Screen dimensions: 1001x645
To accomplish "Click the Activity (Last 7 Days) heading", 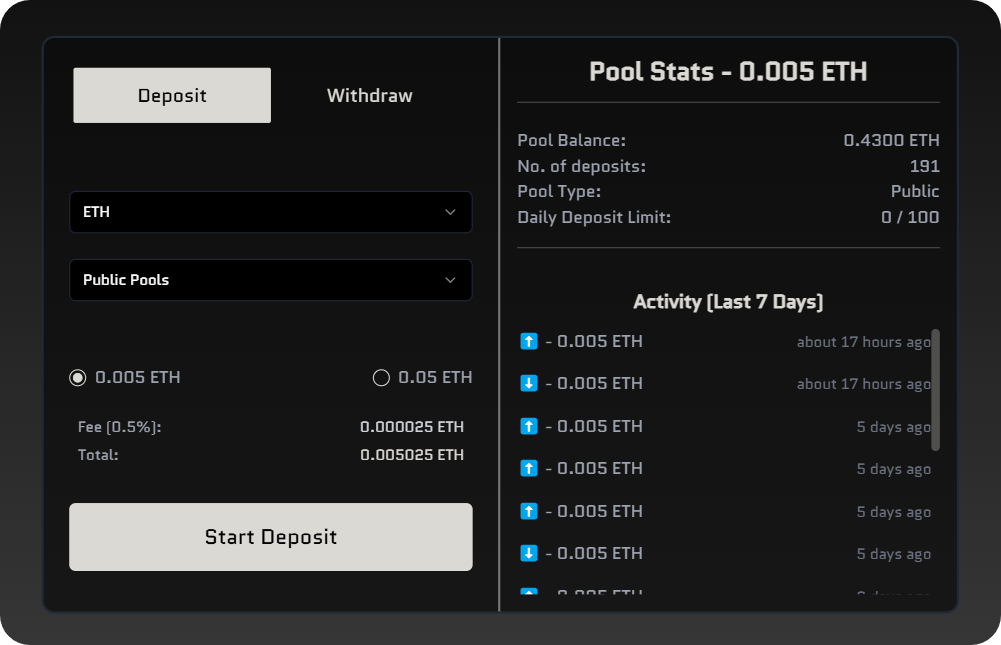I will 728,302.
